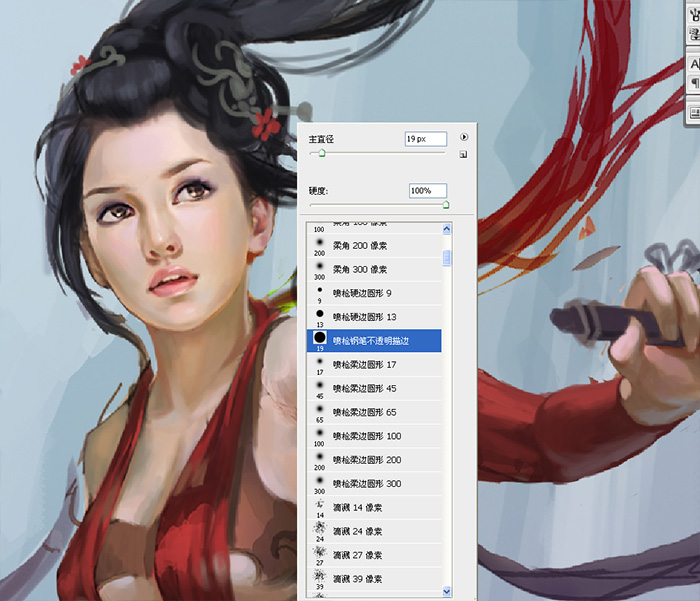Click the new brush preset icon
This screenshot has height=601, width=700.
[x=463, y=154]
